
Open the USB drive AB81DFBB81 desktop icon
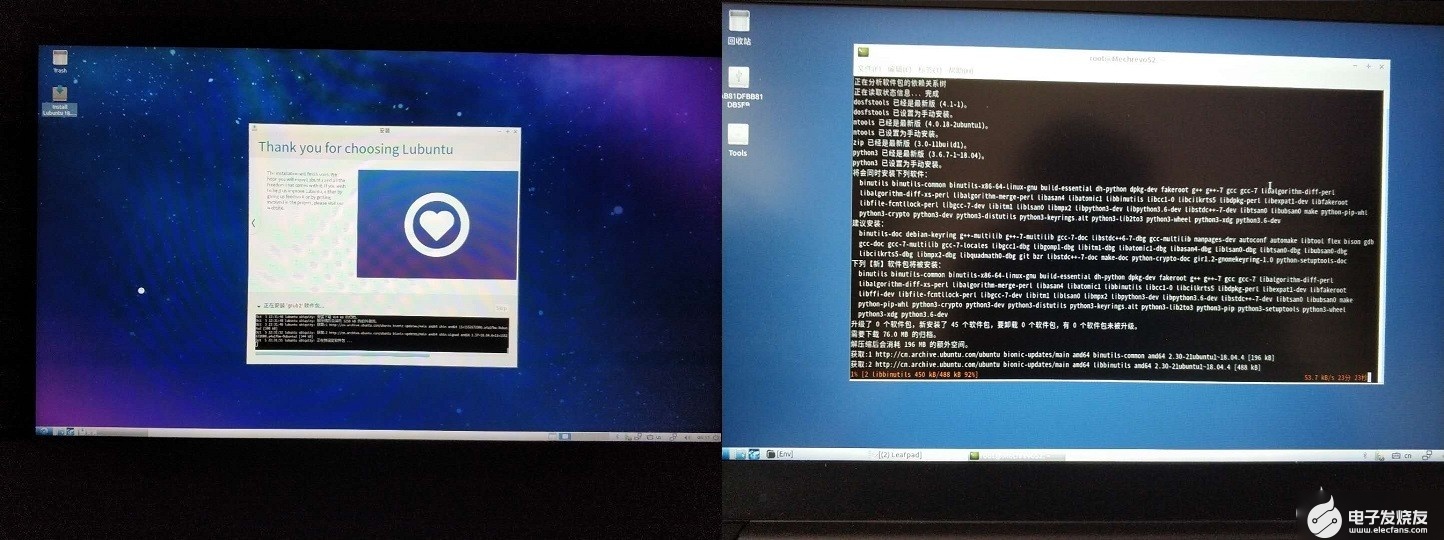click(x=737, y=87)
